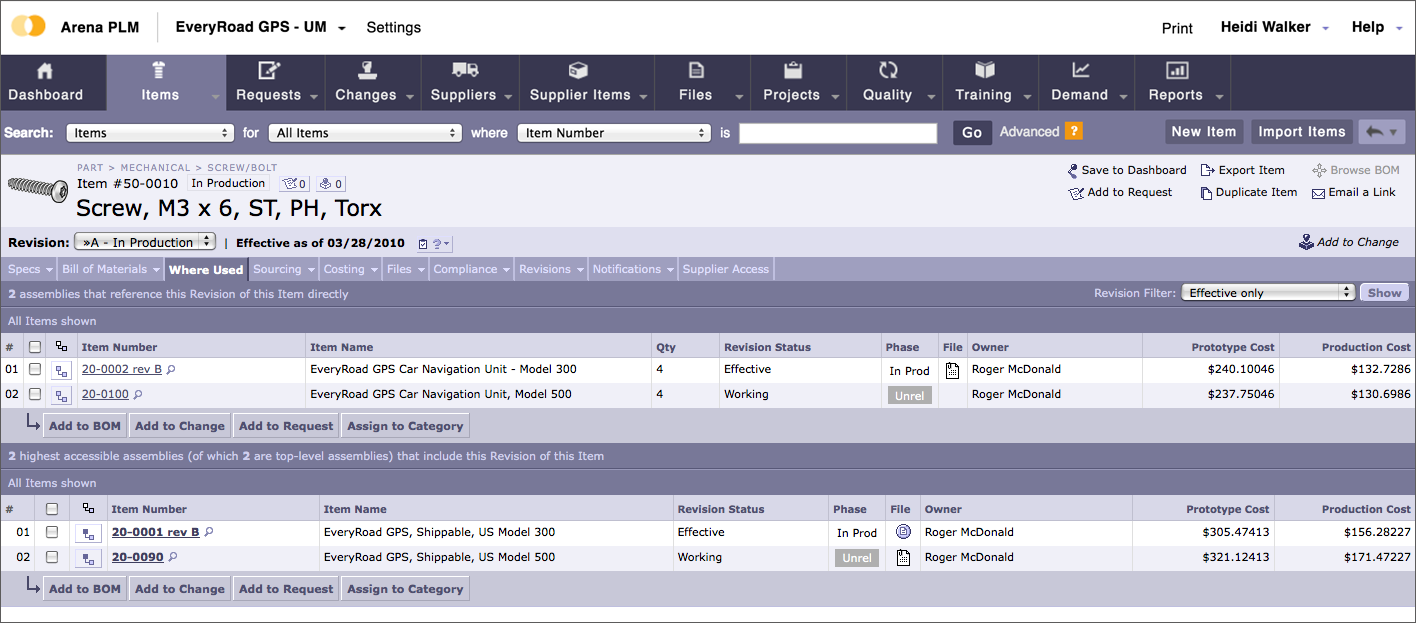Expand the EveryRoad GPS - UM workspace dropdown

tap(342, 29)
